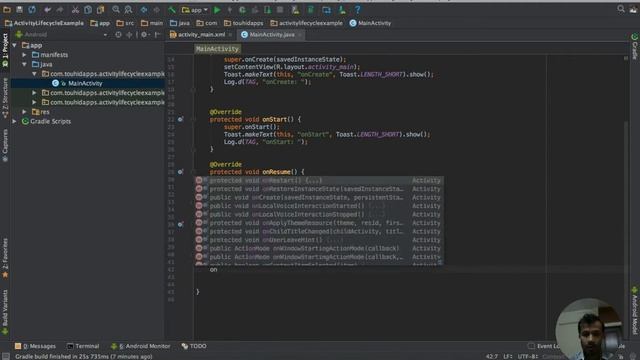Toggle the Build Variants tool window
The image size is (640, 360).
[x=5, y=312]
